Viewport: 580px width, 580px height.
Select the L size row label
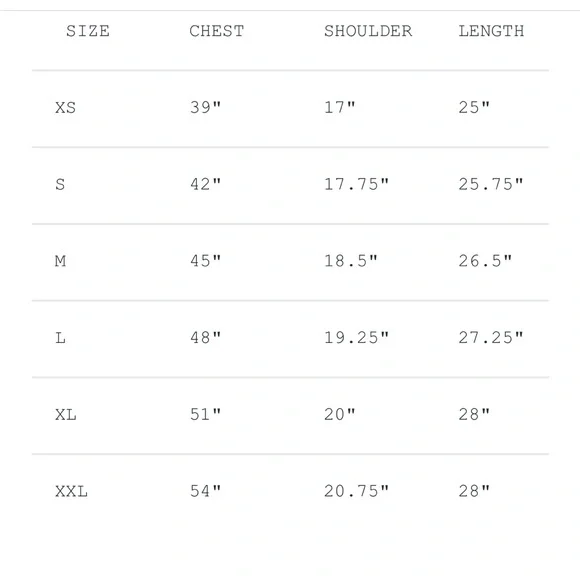point(60,338)
